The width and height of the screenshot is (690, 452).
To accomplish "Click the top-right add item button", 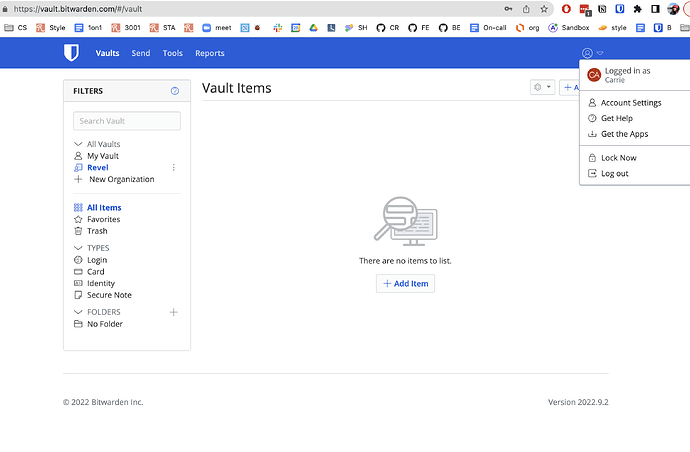I will click(570, 87).
